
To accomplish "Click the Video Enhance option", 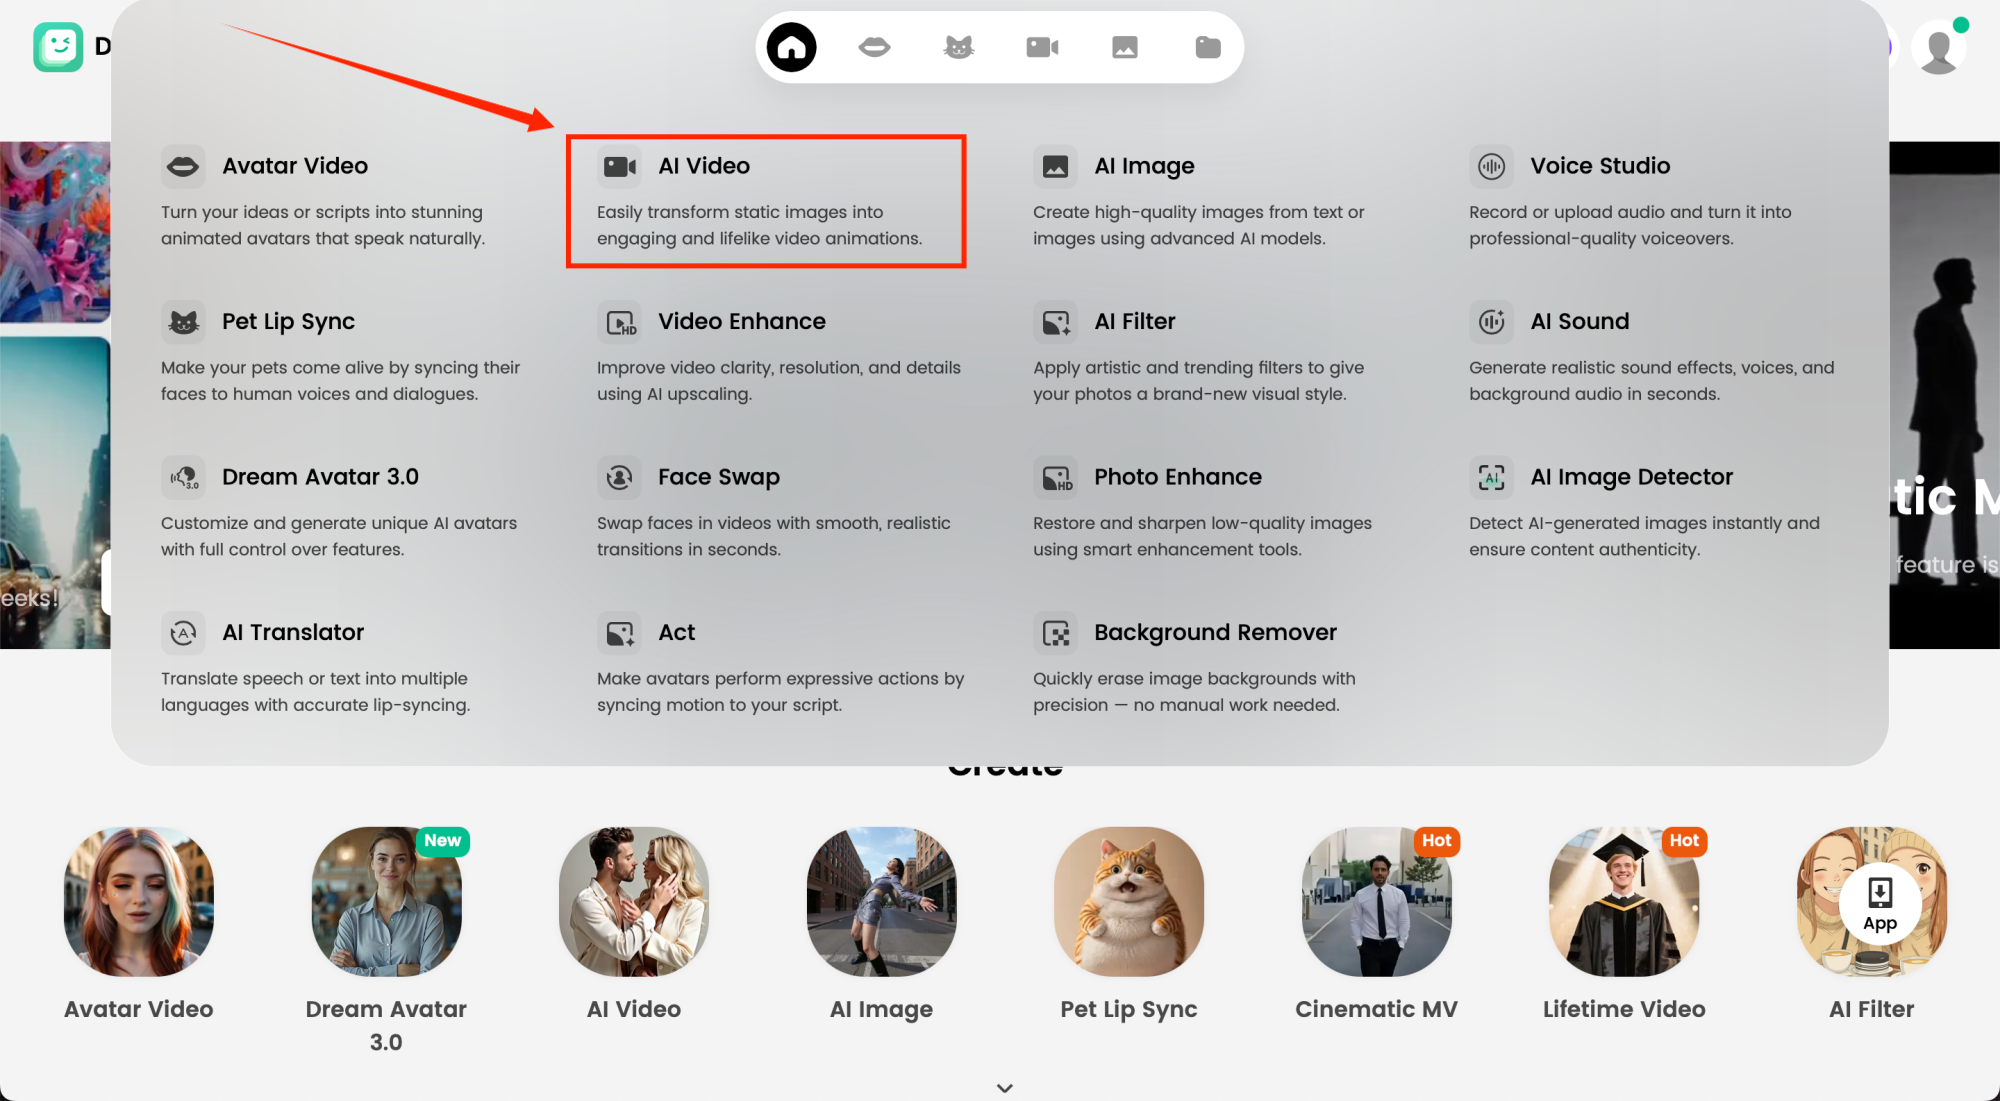I will [741, 321].
